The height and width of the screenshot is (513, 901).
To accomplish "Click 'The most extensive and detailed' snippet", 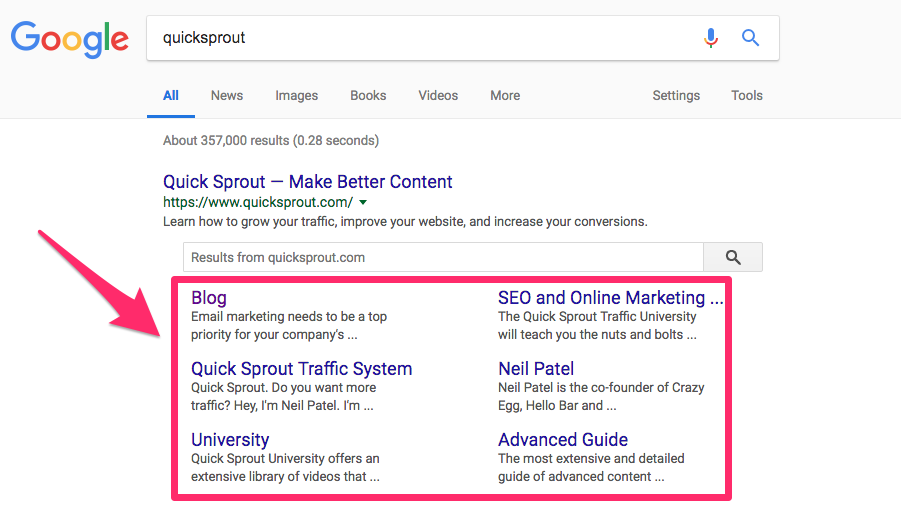I will tap(591, 468).
